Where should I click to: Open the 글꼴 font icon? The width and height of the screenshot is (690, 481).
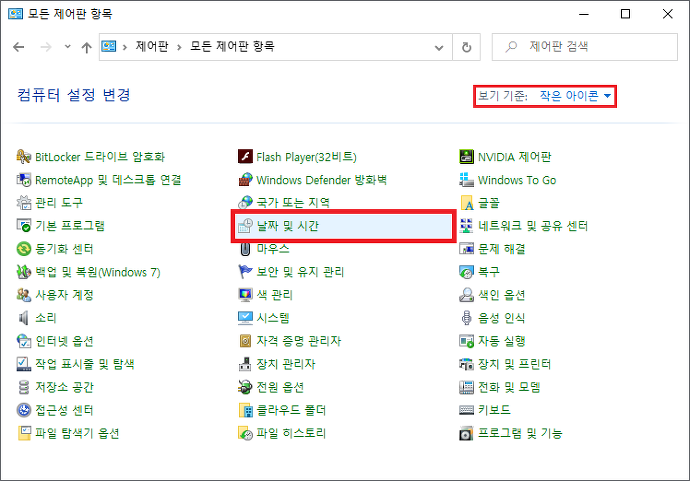[x=466, y=202]
